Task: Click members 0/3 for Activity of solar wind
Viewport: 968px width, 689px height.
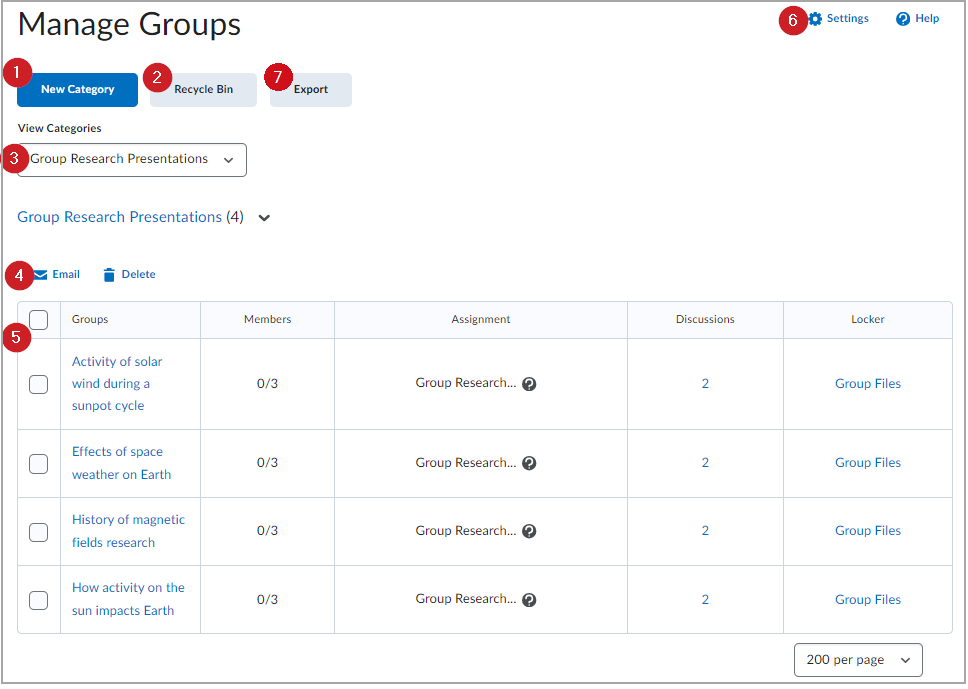Action: [267, 384]
